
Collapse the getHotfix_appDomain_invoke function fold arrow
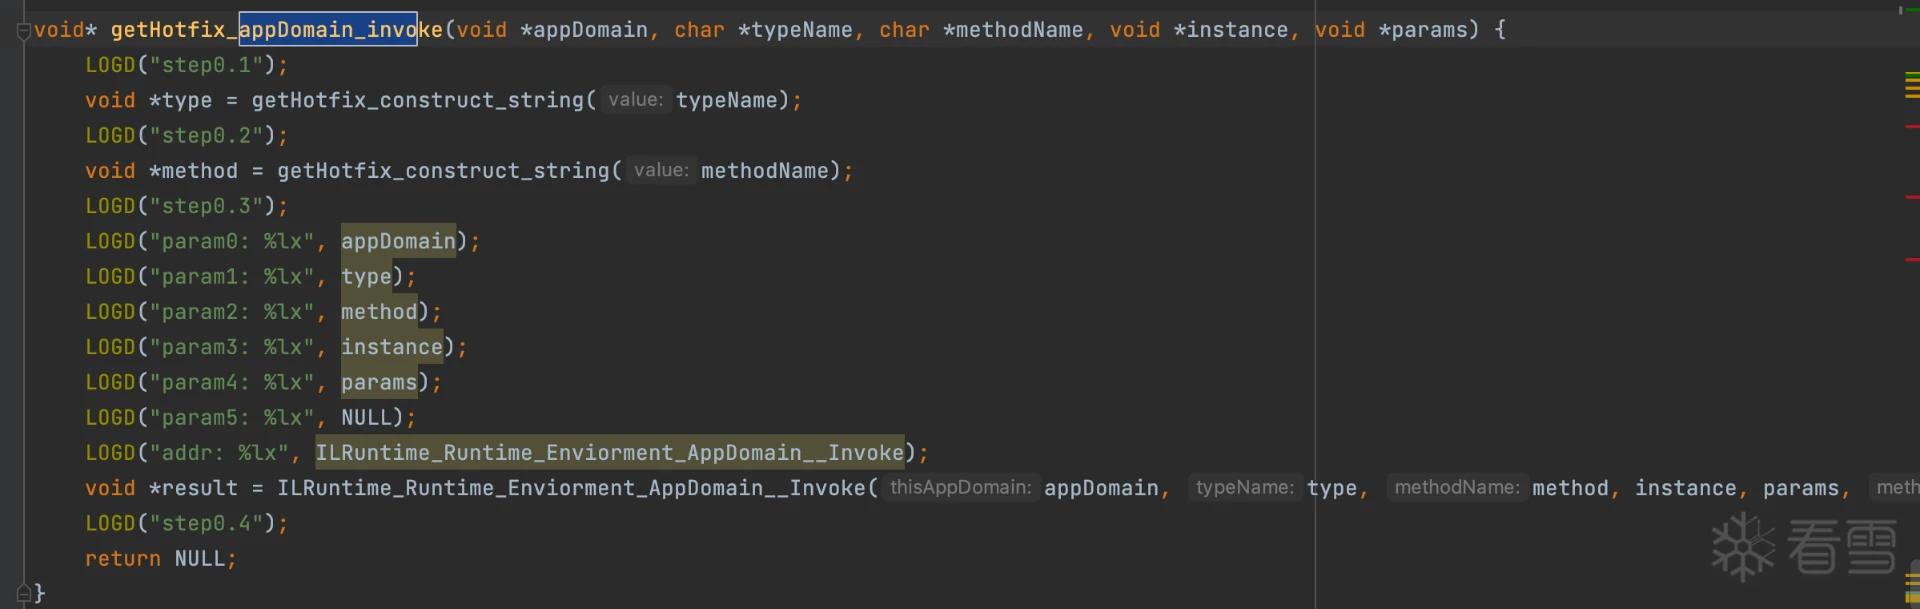pos(24,31)
